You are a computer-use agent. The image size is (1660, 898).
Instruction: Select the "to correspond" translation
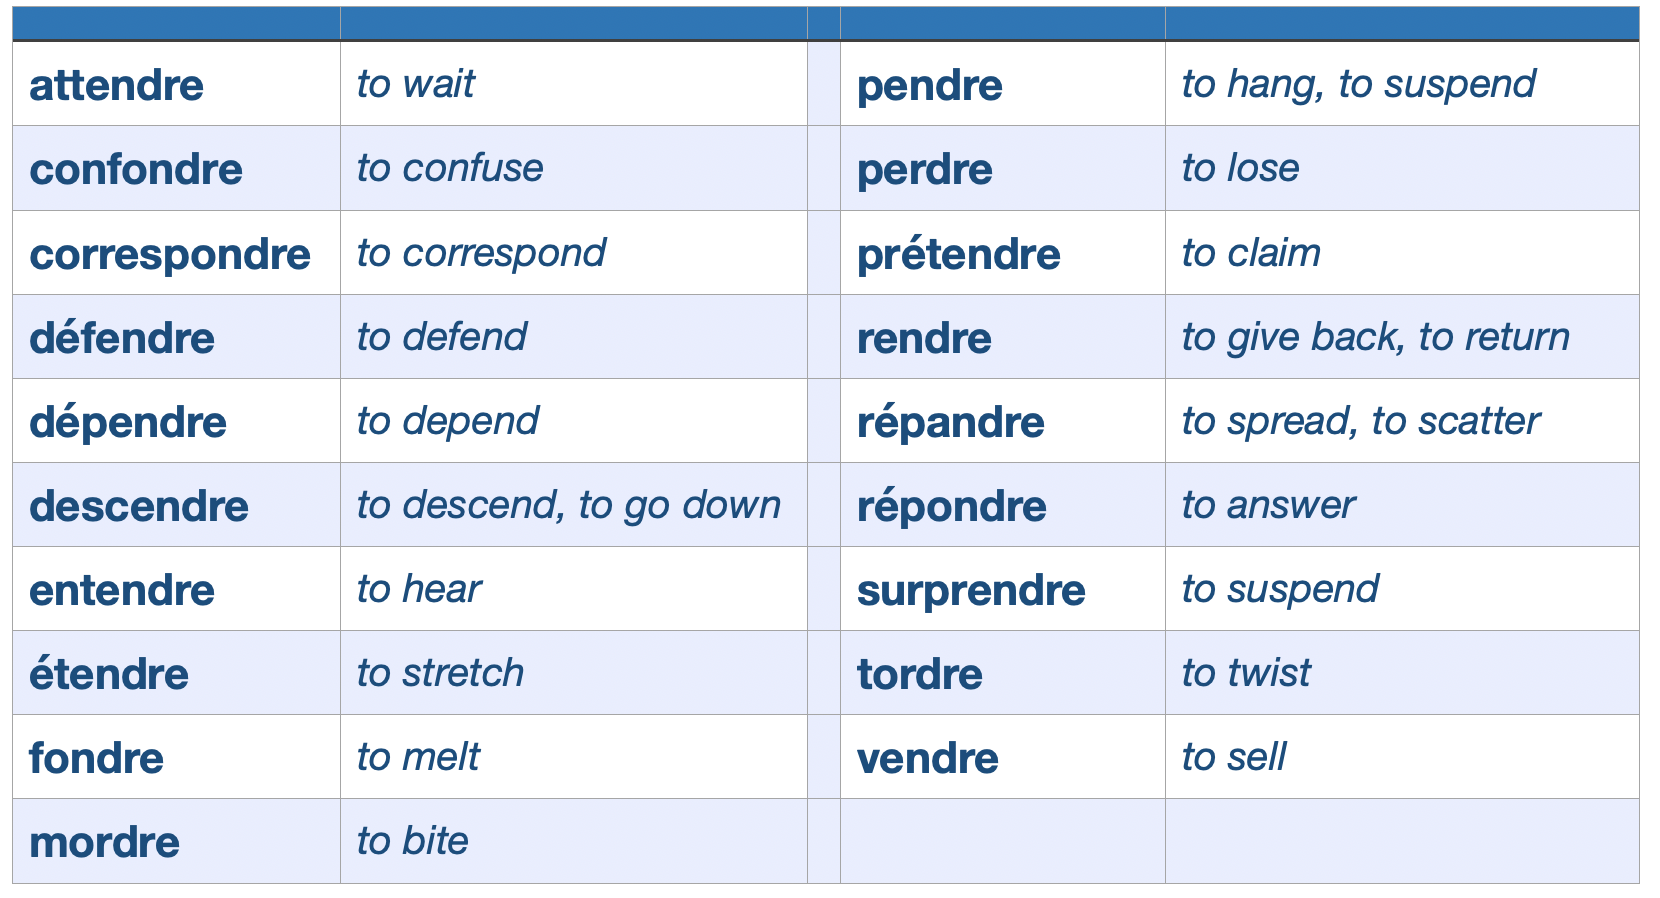[x=481, y=253]
